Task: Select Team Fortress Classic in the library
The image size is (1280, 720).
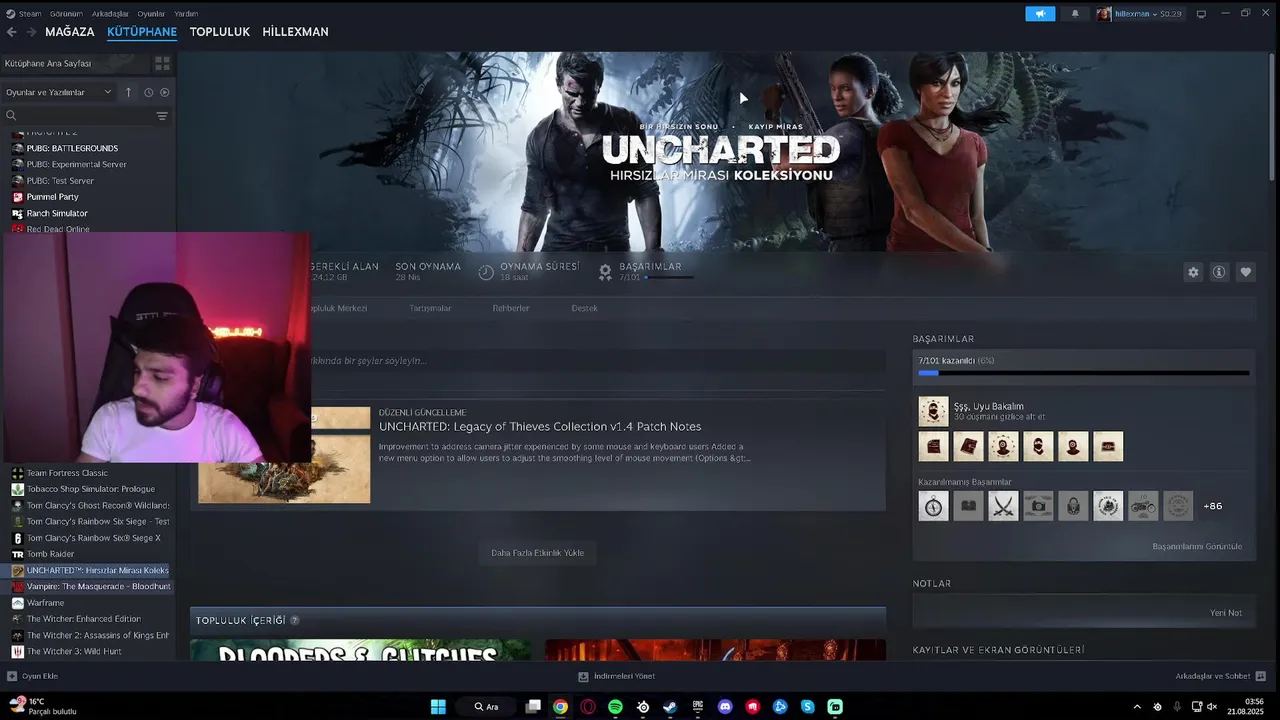Action: pyautogui.click(x=67, y=473)
